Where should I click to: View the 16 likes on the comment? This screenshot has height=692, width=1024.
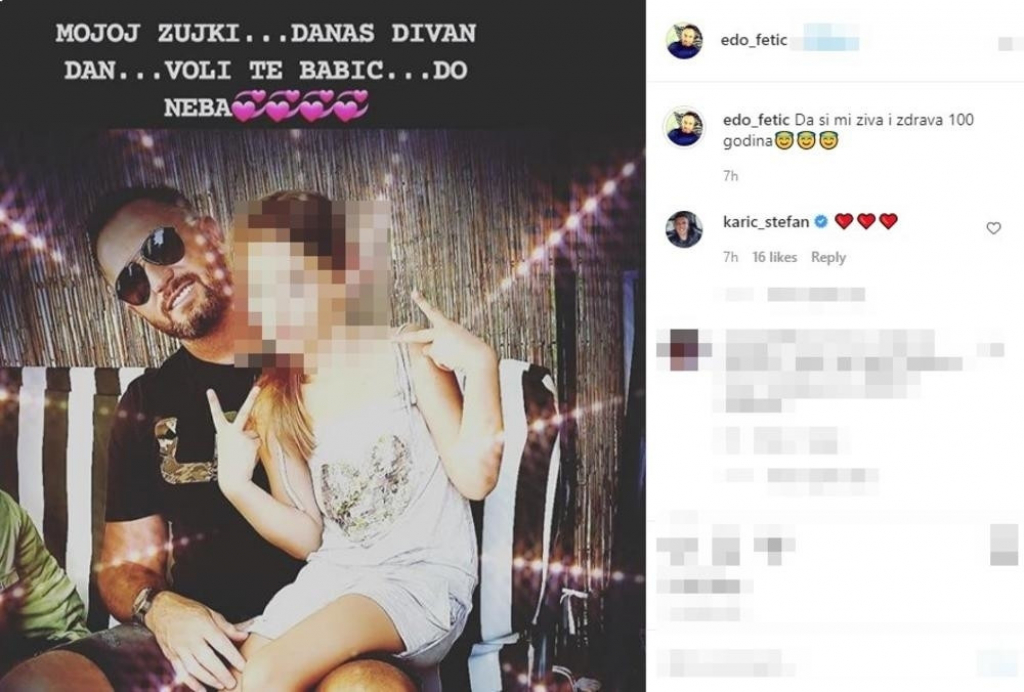(775, 257)
